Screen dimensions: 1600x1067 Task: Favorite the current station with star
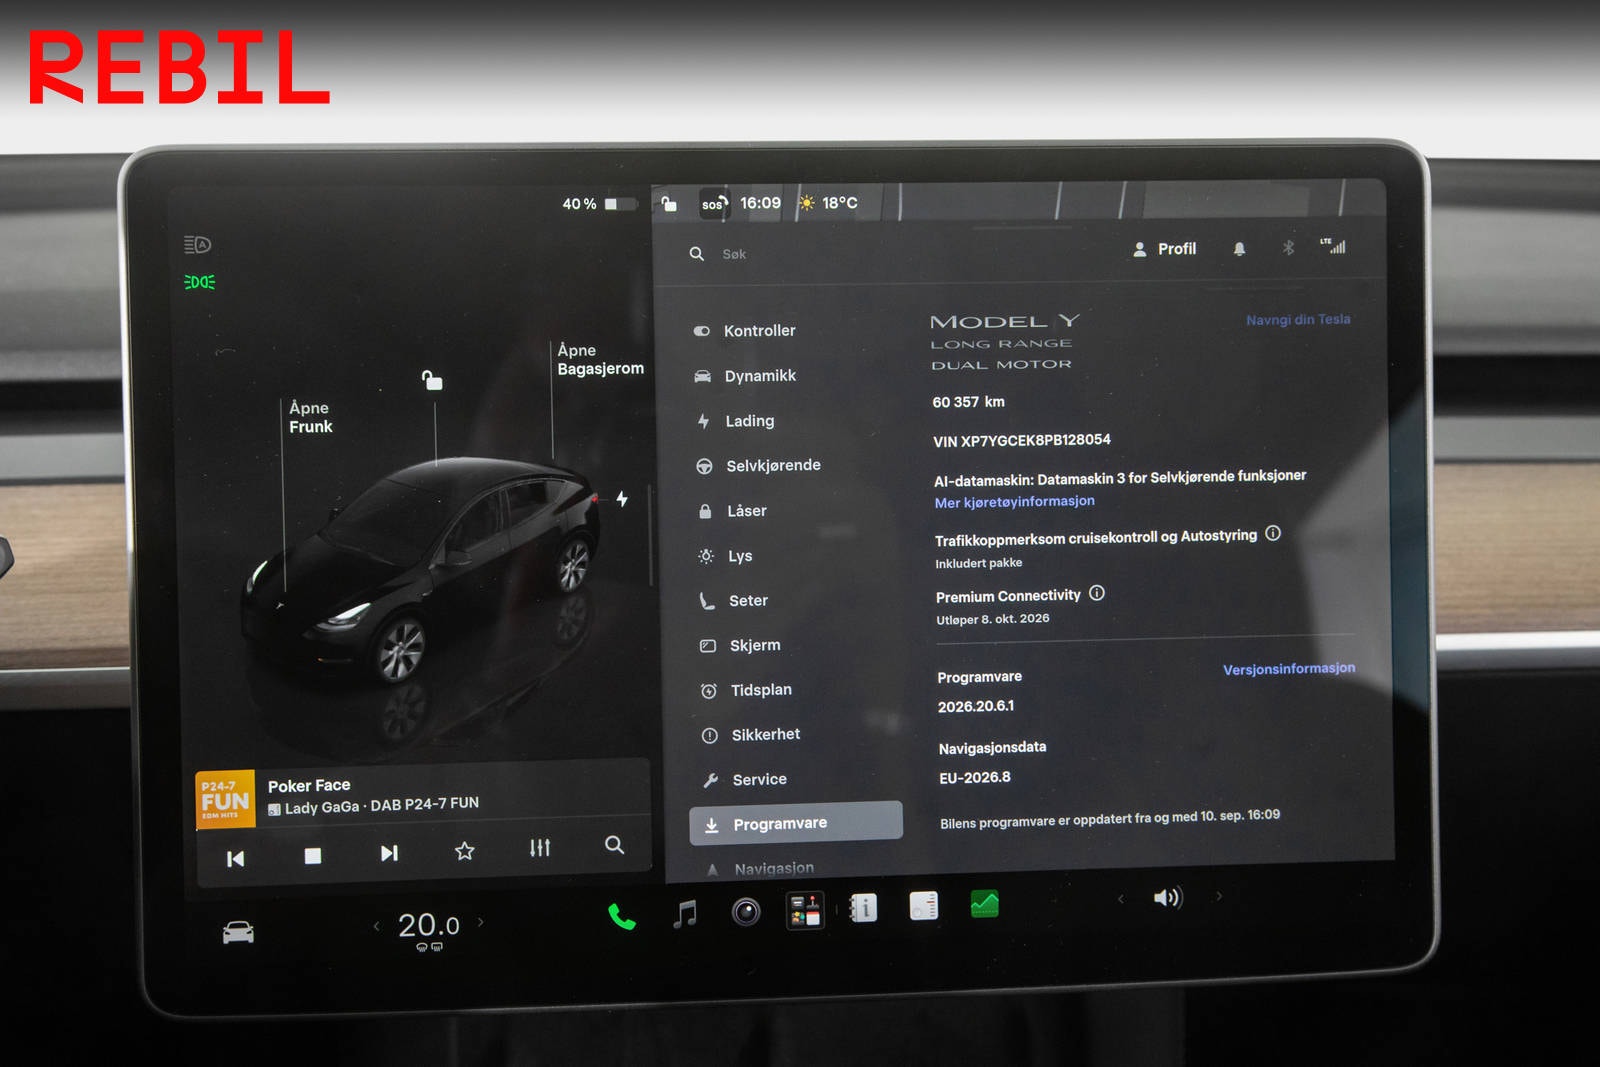pyautogui.click(x=464, y=851)
